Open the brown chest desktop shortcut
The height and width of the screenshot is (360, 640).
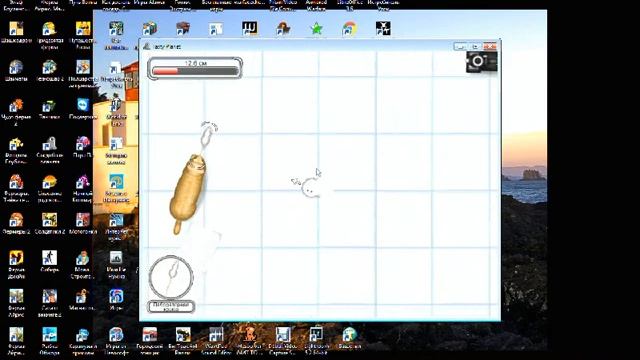pyautogui.click(x=182, y=29)
